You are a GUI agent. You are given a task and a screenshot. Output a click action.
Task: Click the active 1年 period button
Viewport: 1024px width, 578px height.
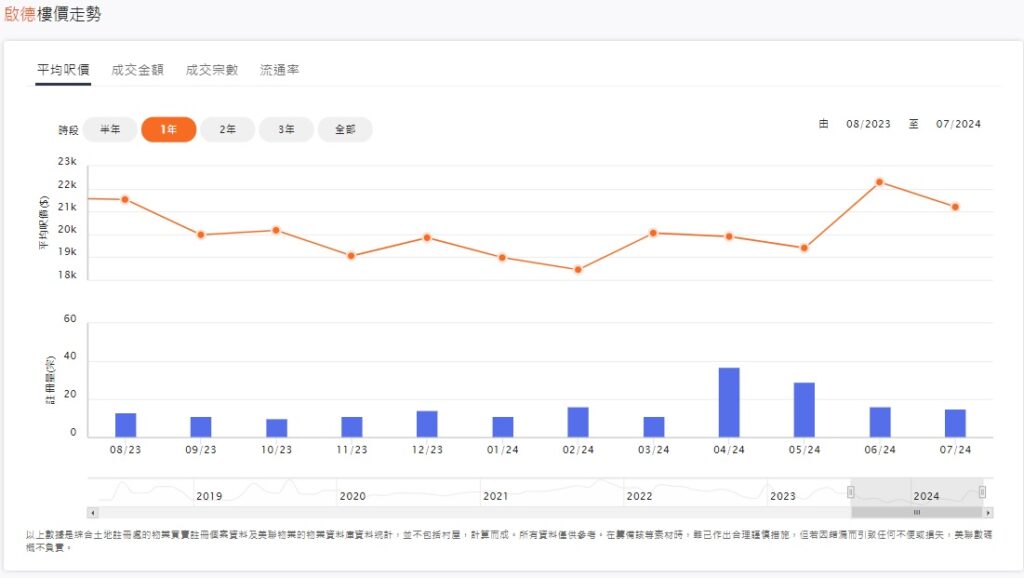[169, 130]
